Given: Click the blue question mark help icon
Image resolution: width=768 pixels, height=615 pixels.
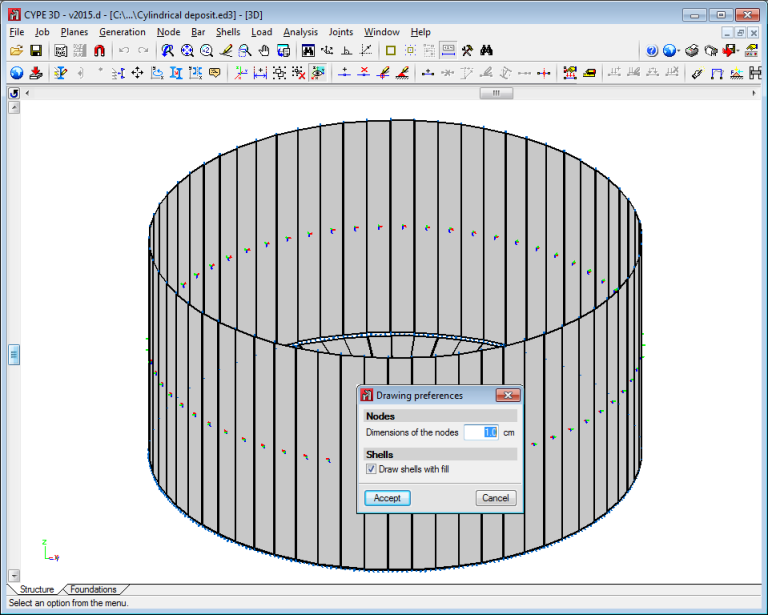Looking at the screenshot, I should coord(652,51).
